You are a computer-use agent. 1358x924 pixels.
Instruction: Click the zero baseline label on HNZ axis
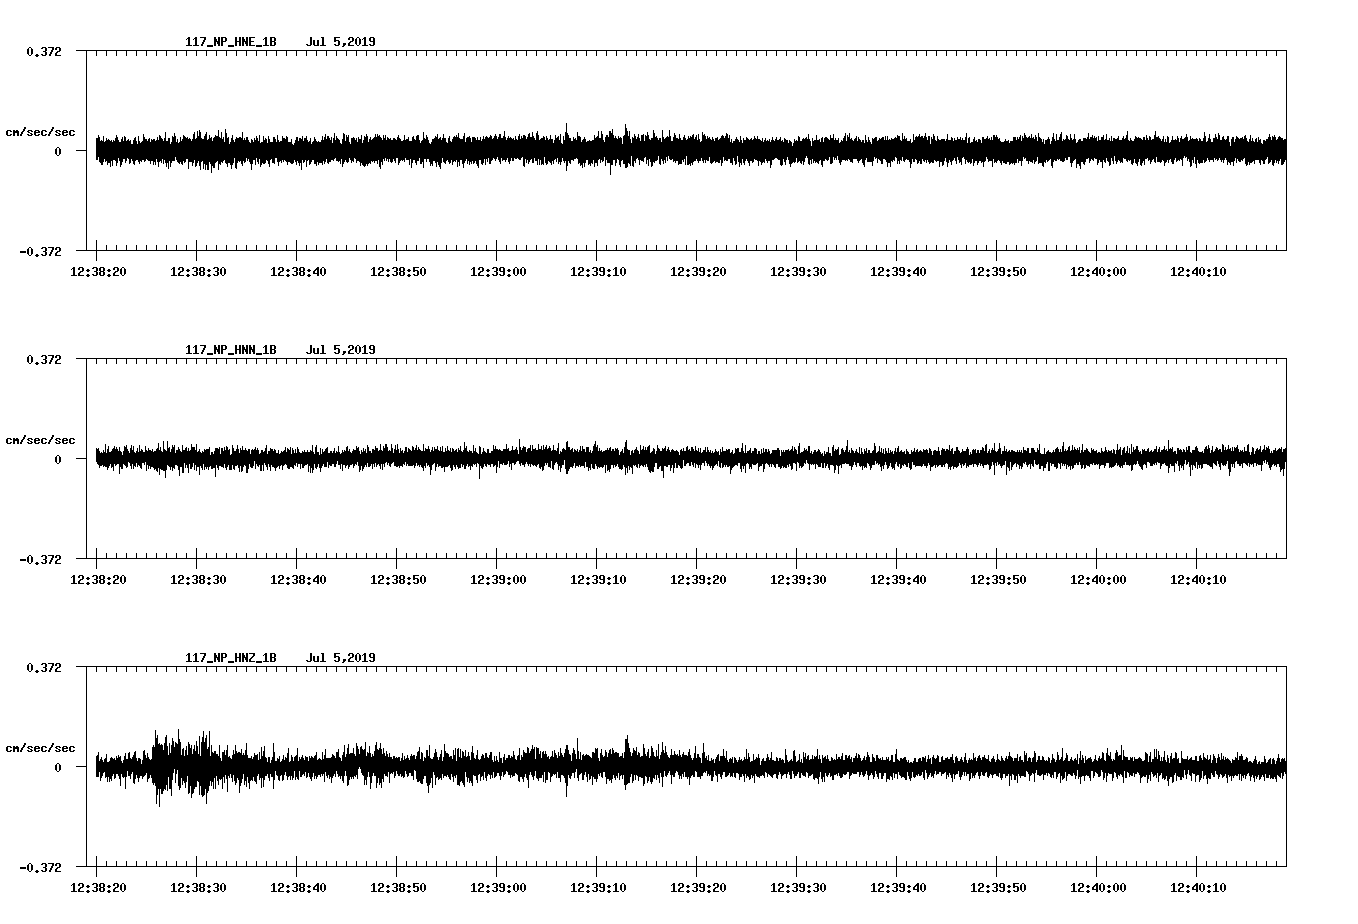58,768
